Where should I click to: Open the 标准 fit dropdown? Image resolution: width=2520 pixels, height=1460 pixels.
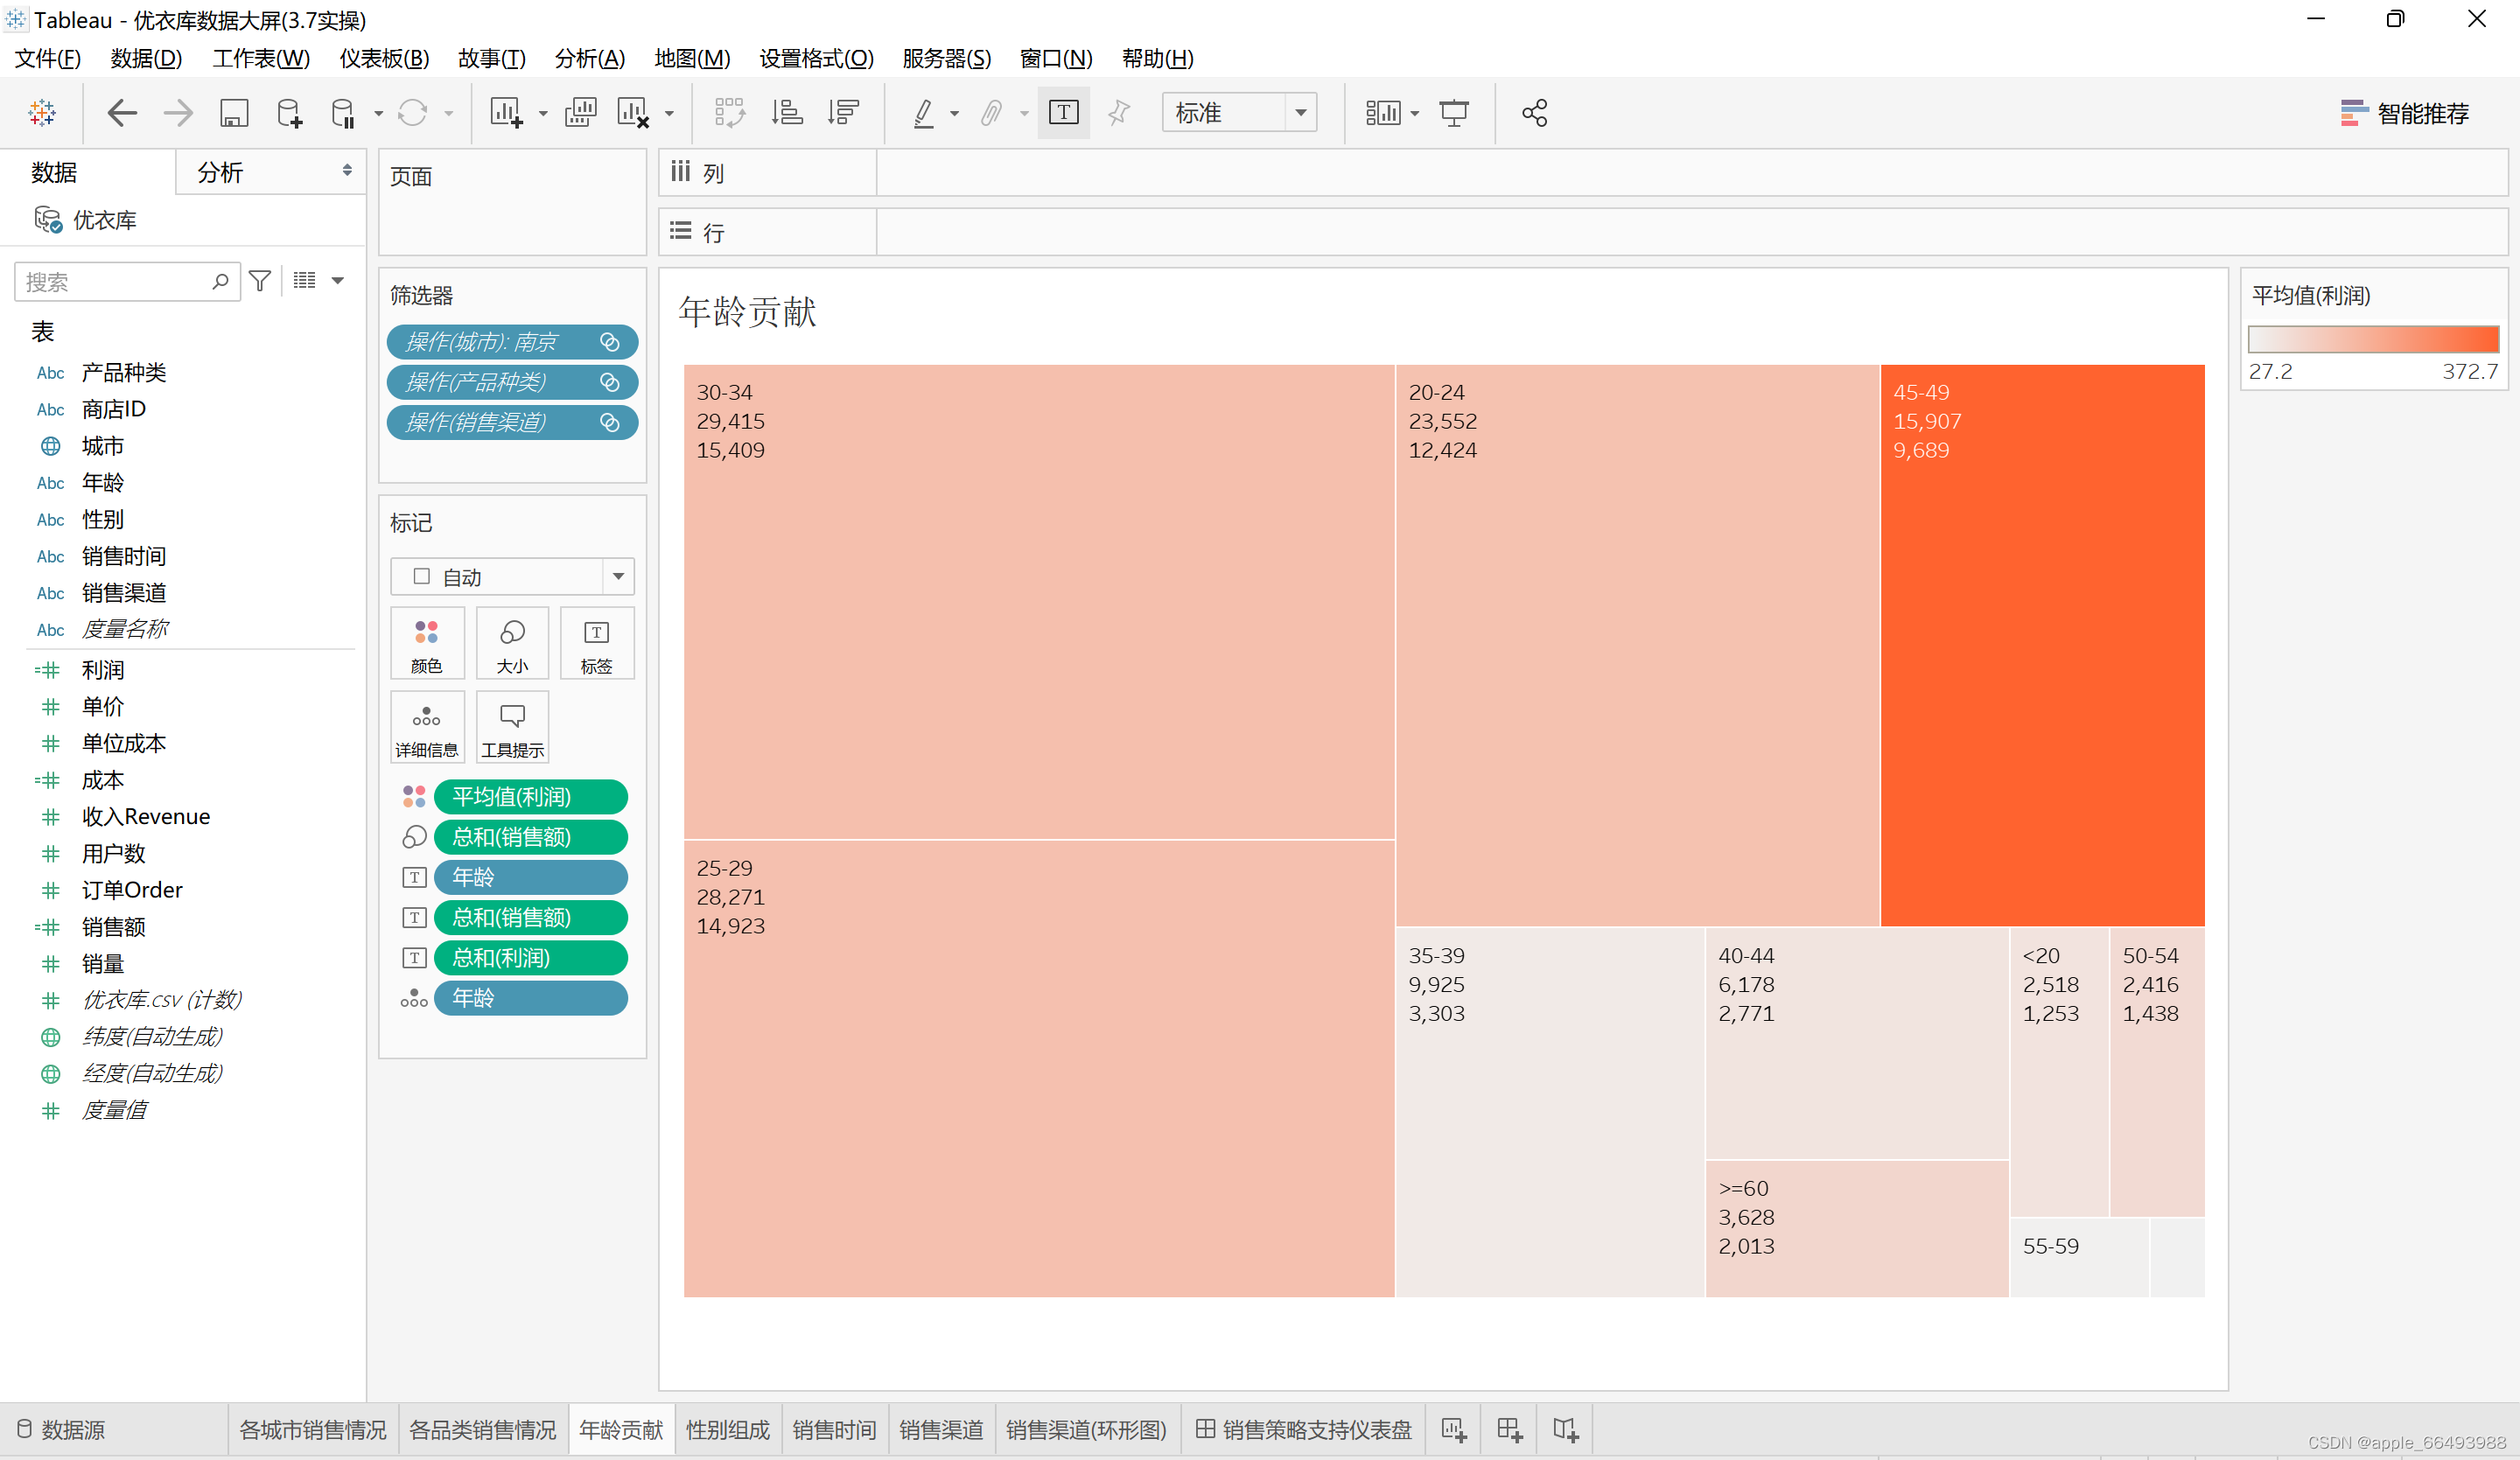click(1300, 113)
